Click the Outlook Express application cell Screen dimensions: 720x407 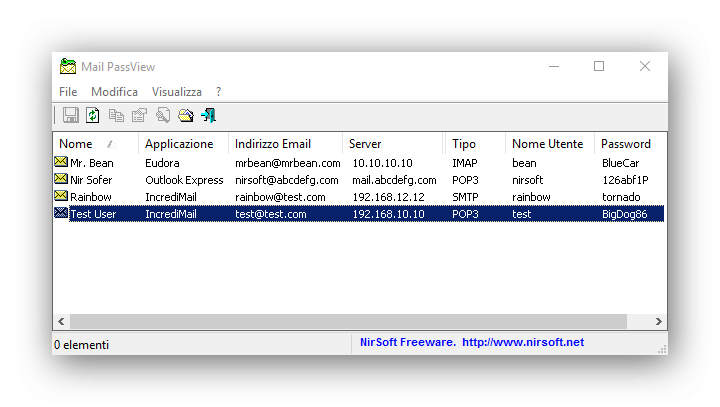coord(184,180)
